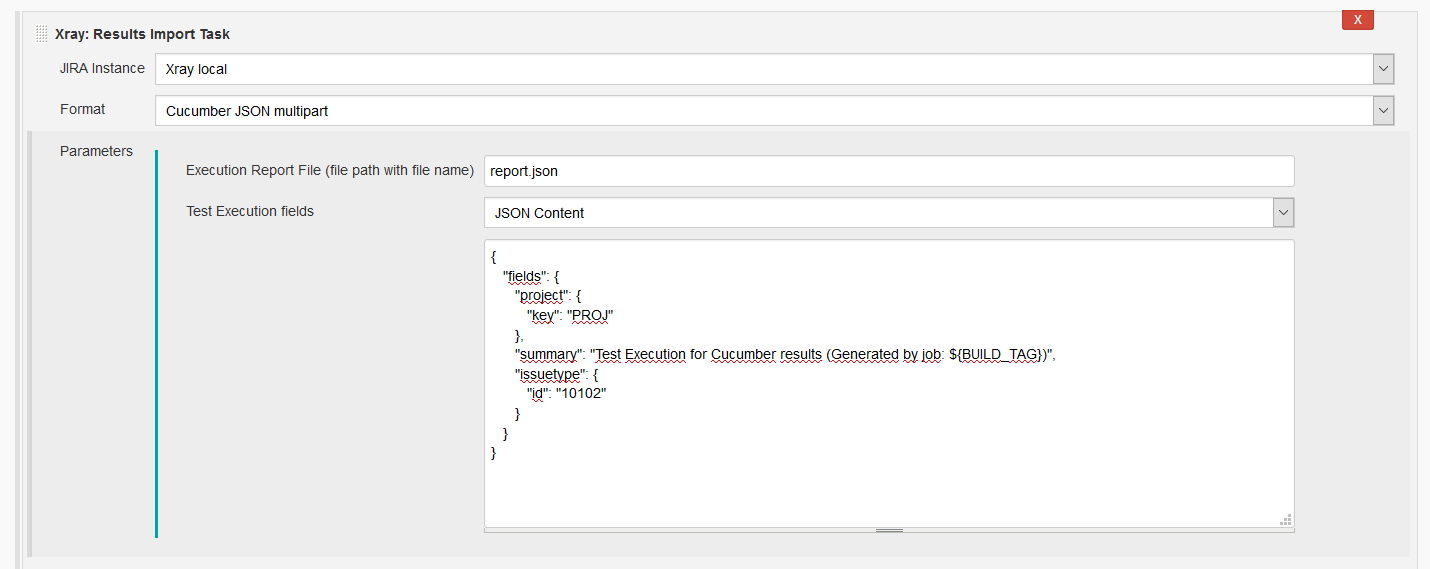
Task: Click the "10102" id value in the JSON
Action: [x=582, y=393]
